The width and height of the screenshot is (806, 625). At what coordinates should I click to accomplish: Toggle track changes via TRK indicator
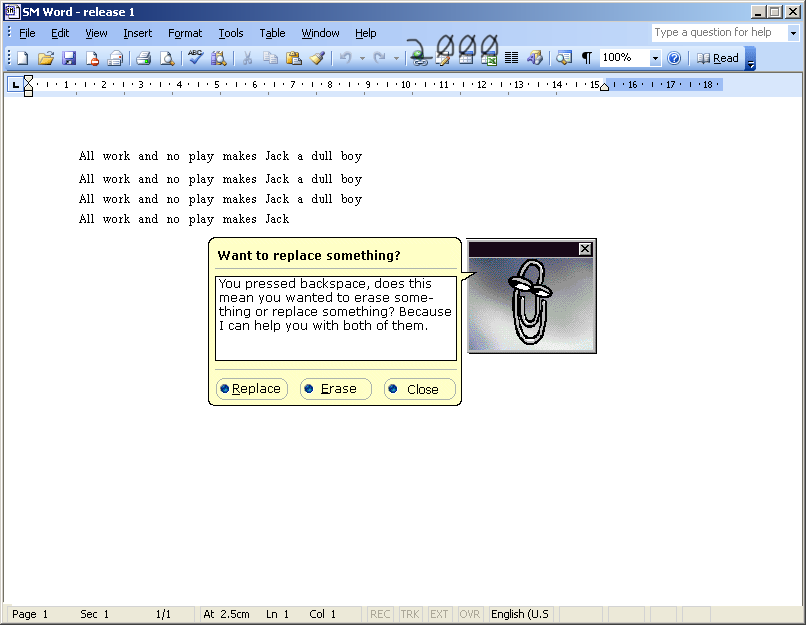click(x=409, y=614)
